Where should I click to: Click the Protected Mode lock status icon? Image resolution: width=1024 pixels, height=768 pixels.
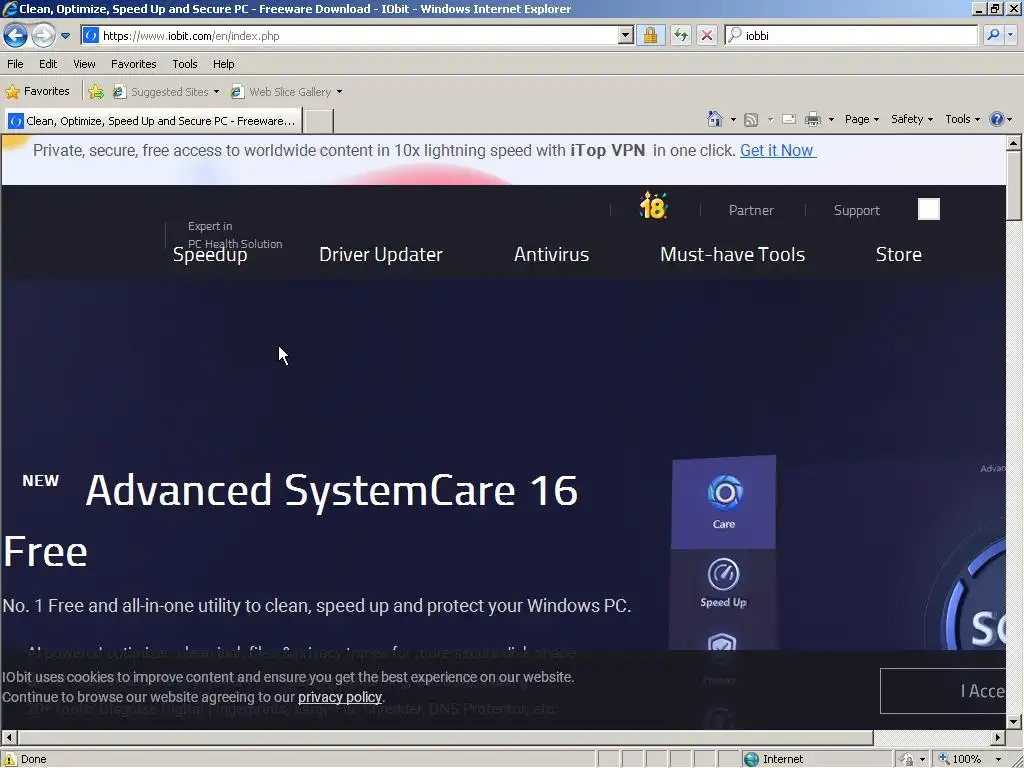coord(907,760)
